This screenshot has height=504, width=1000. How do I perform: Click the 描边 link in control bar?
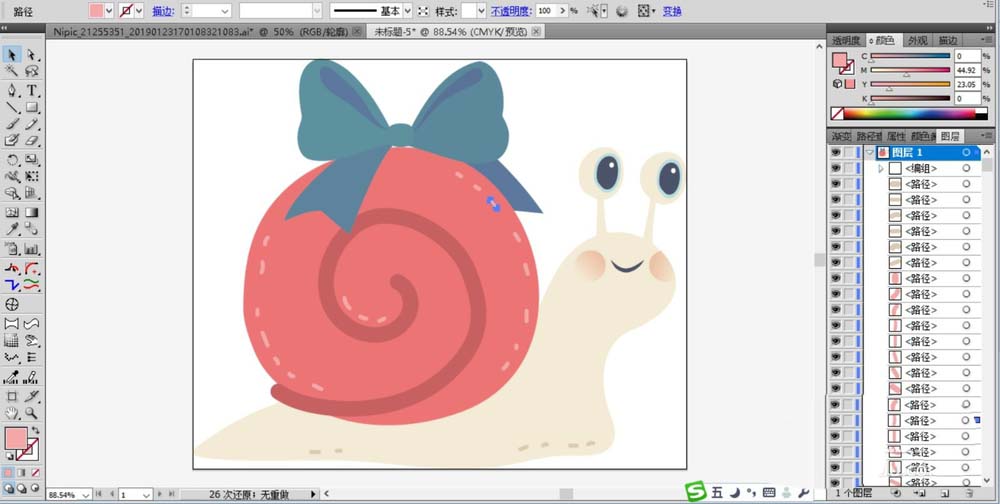pyautogui.click(x=162, y=11)
